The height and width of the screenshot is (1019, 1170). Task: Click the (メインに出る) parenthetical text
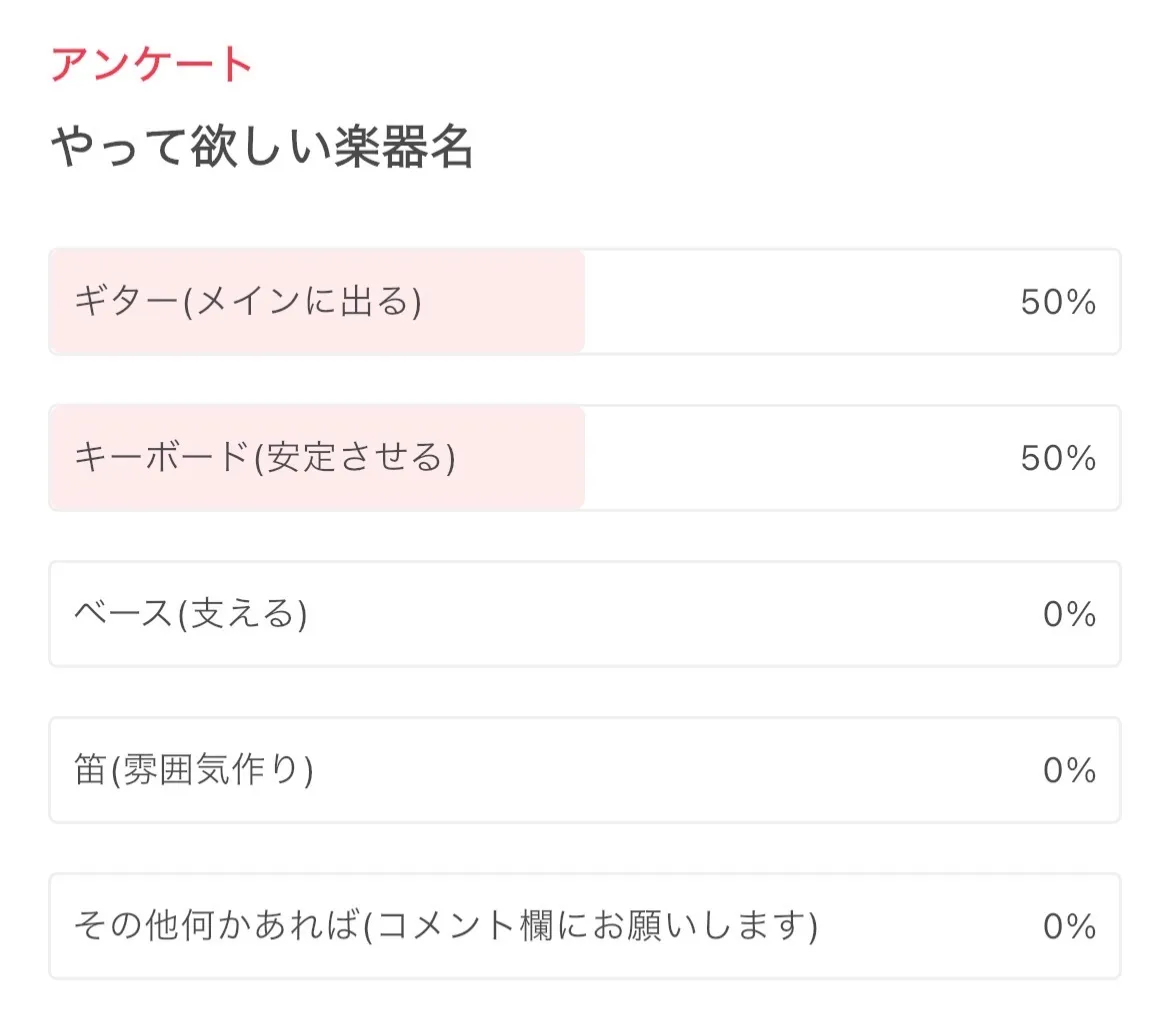(x=303, y=301)
